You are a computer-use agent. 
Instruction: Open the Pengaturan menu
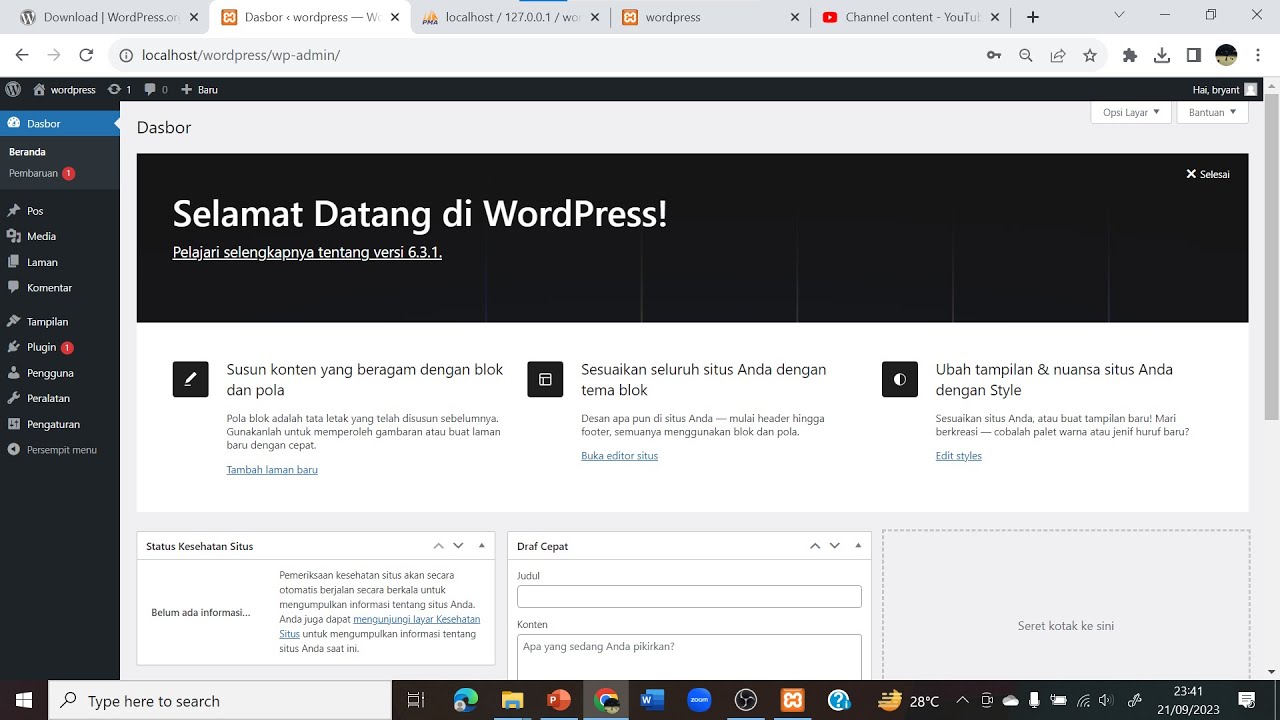pyautogui.click(x=60, y=424)
